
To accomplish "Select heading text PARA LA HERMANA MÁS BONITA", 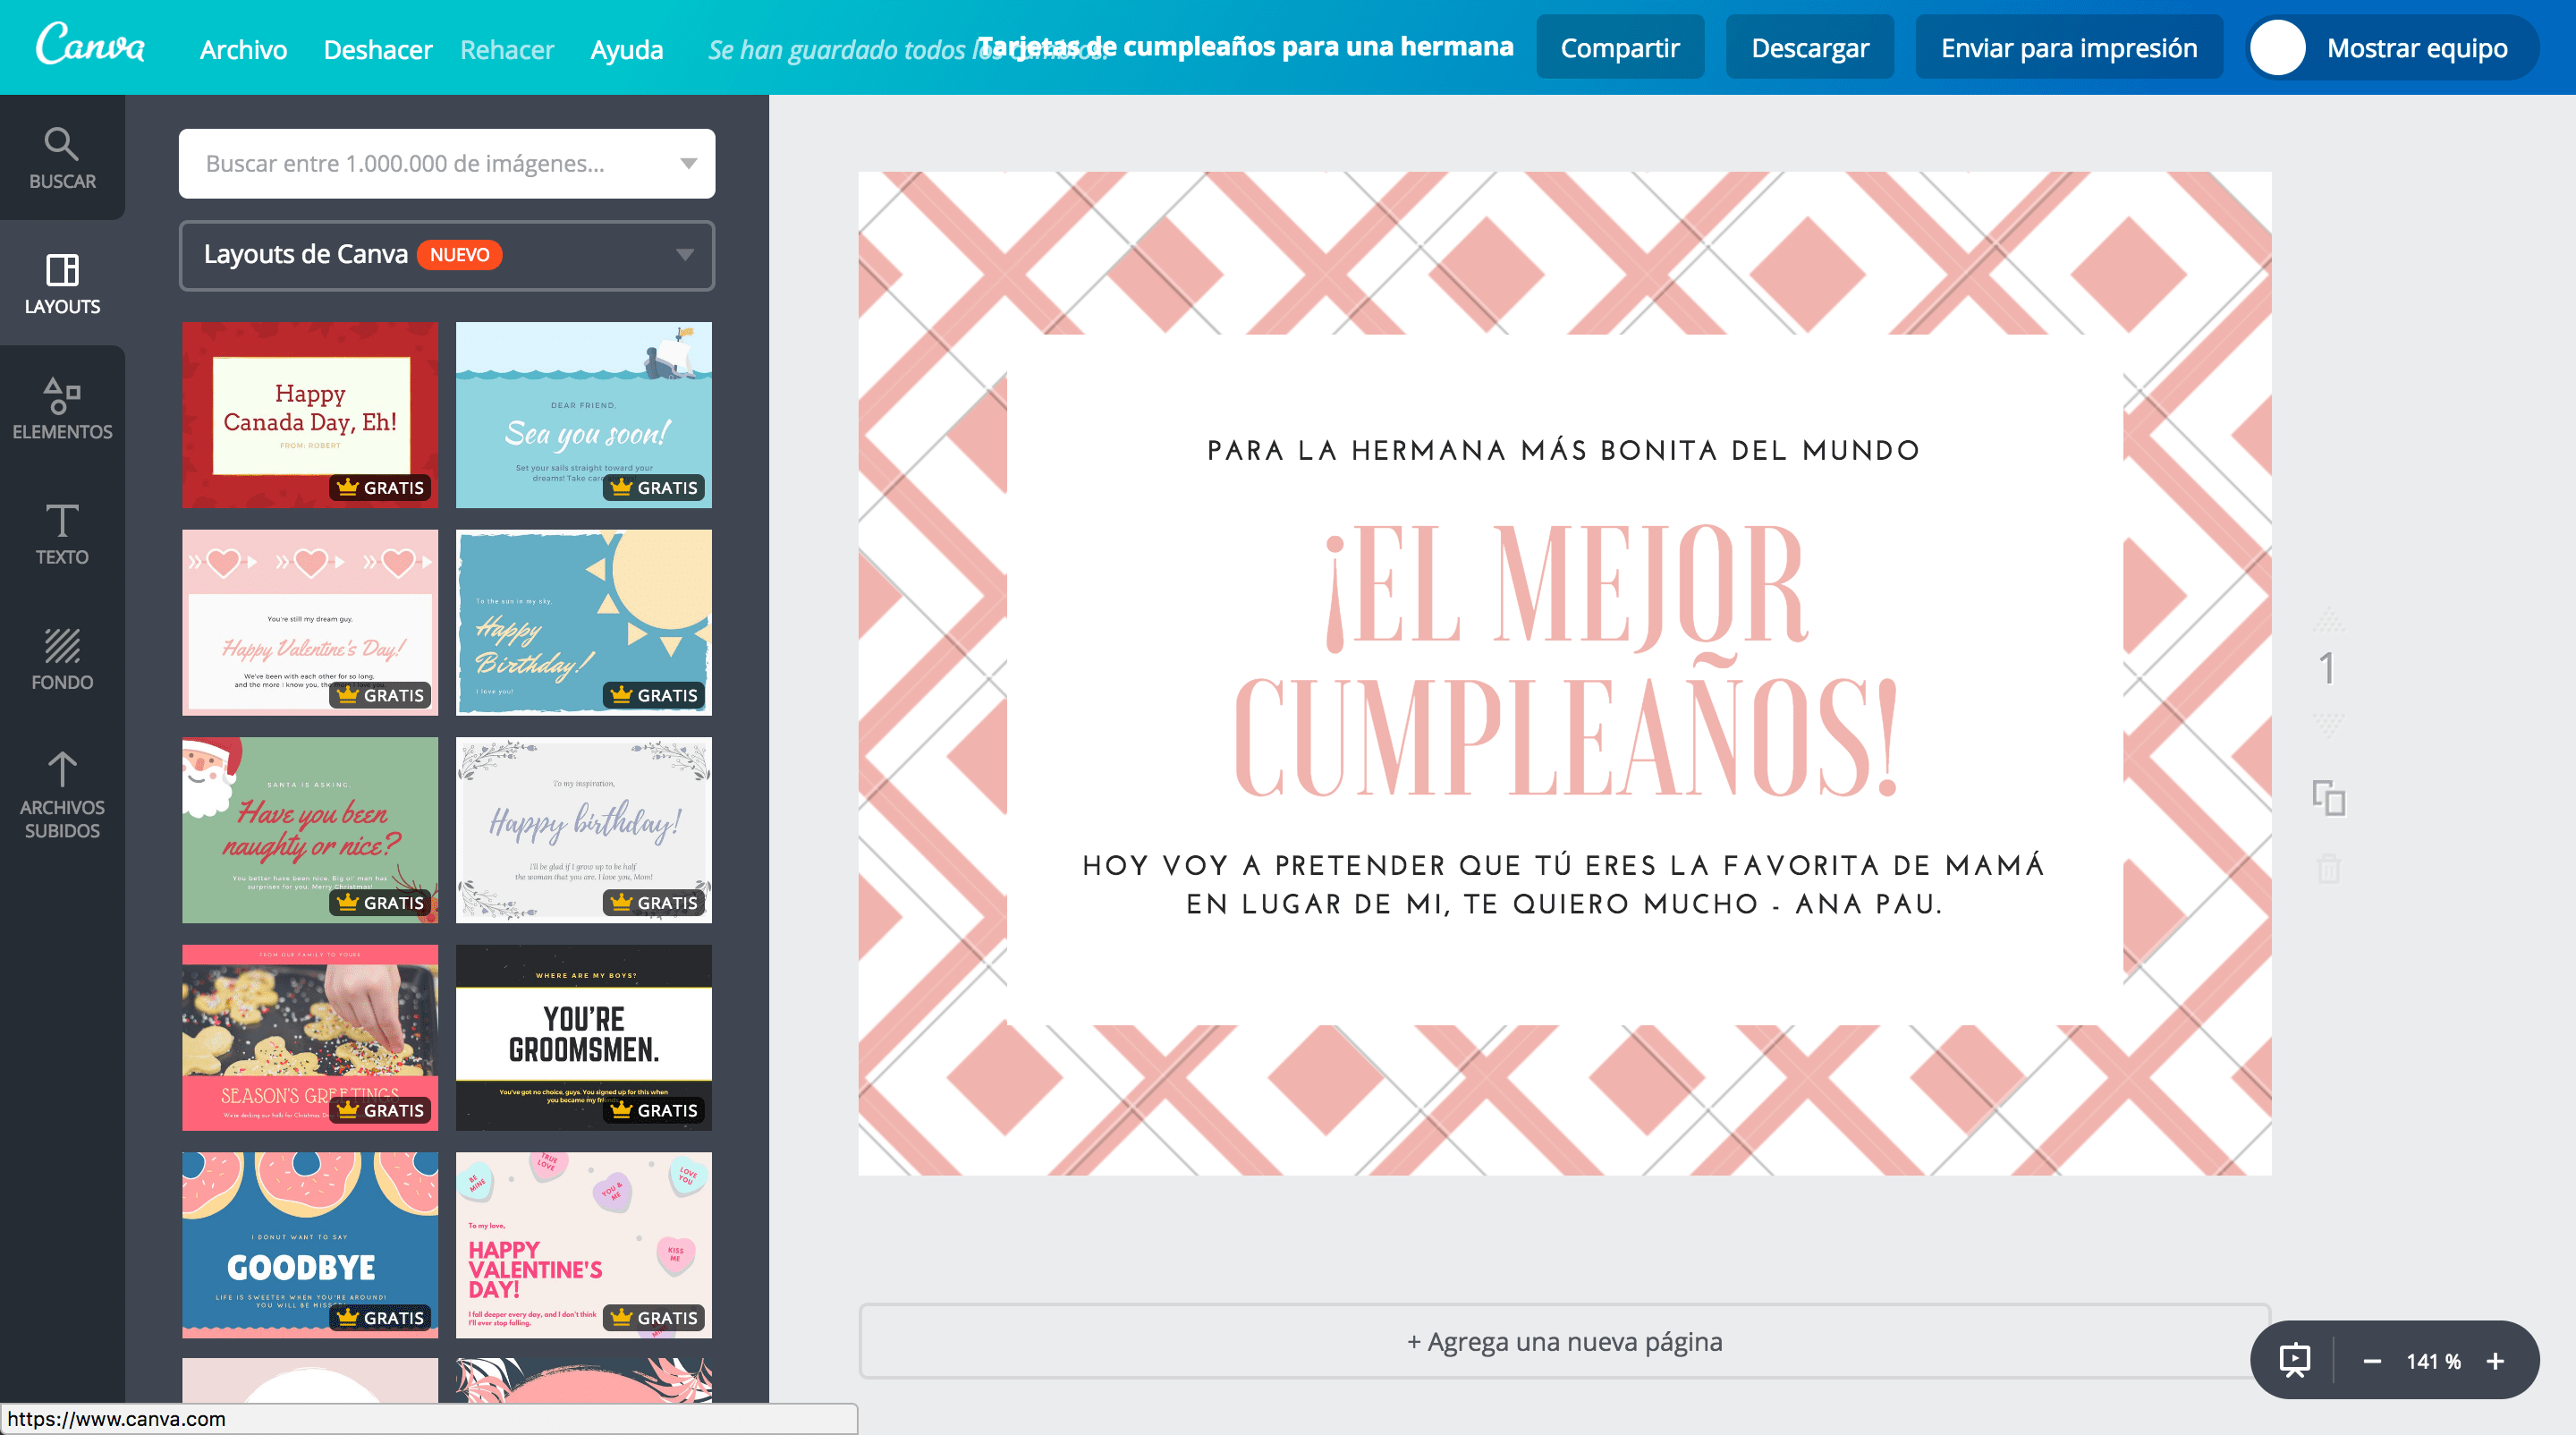I will (x=1564, y=450).
